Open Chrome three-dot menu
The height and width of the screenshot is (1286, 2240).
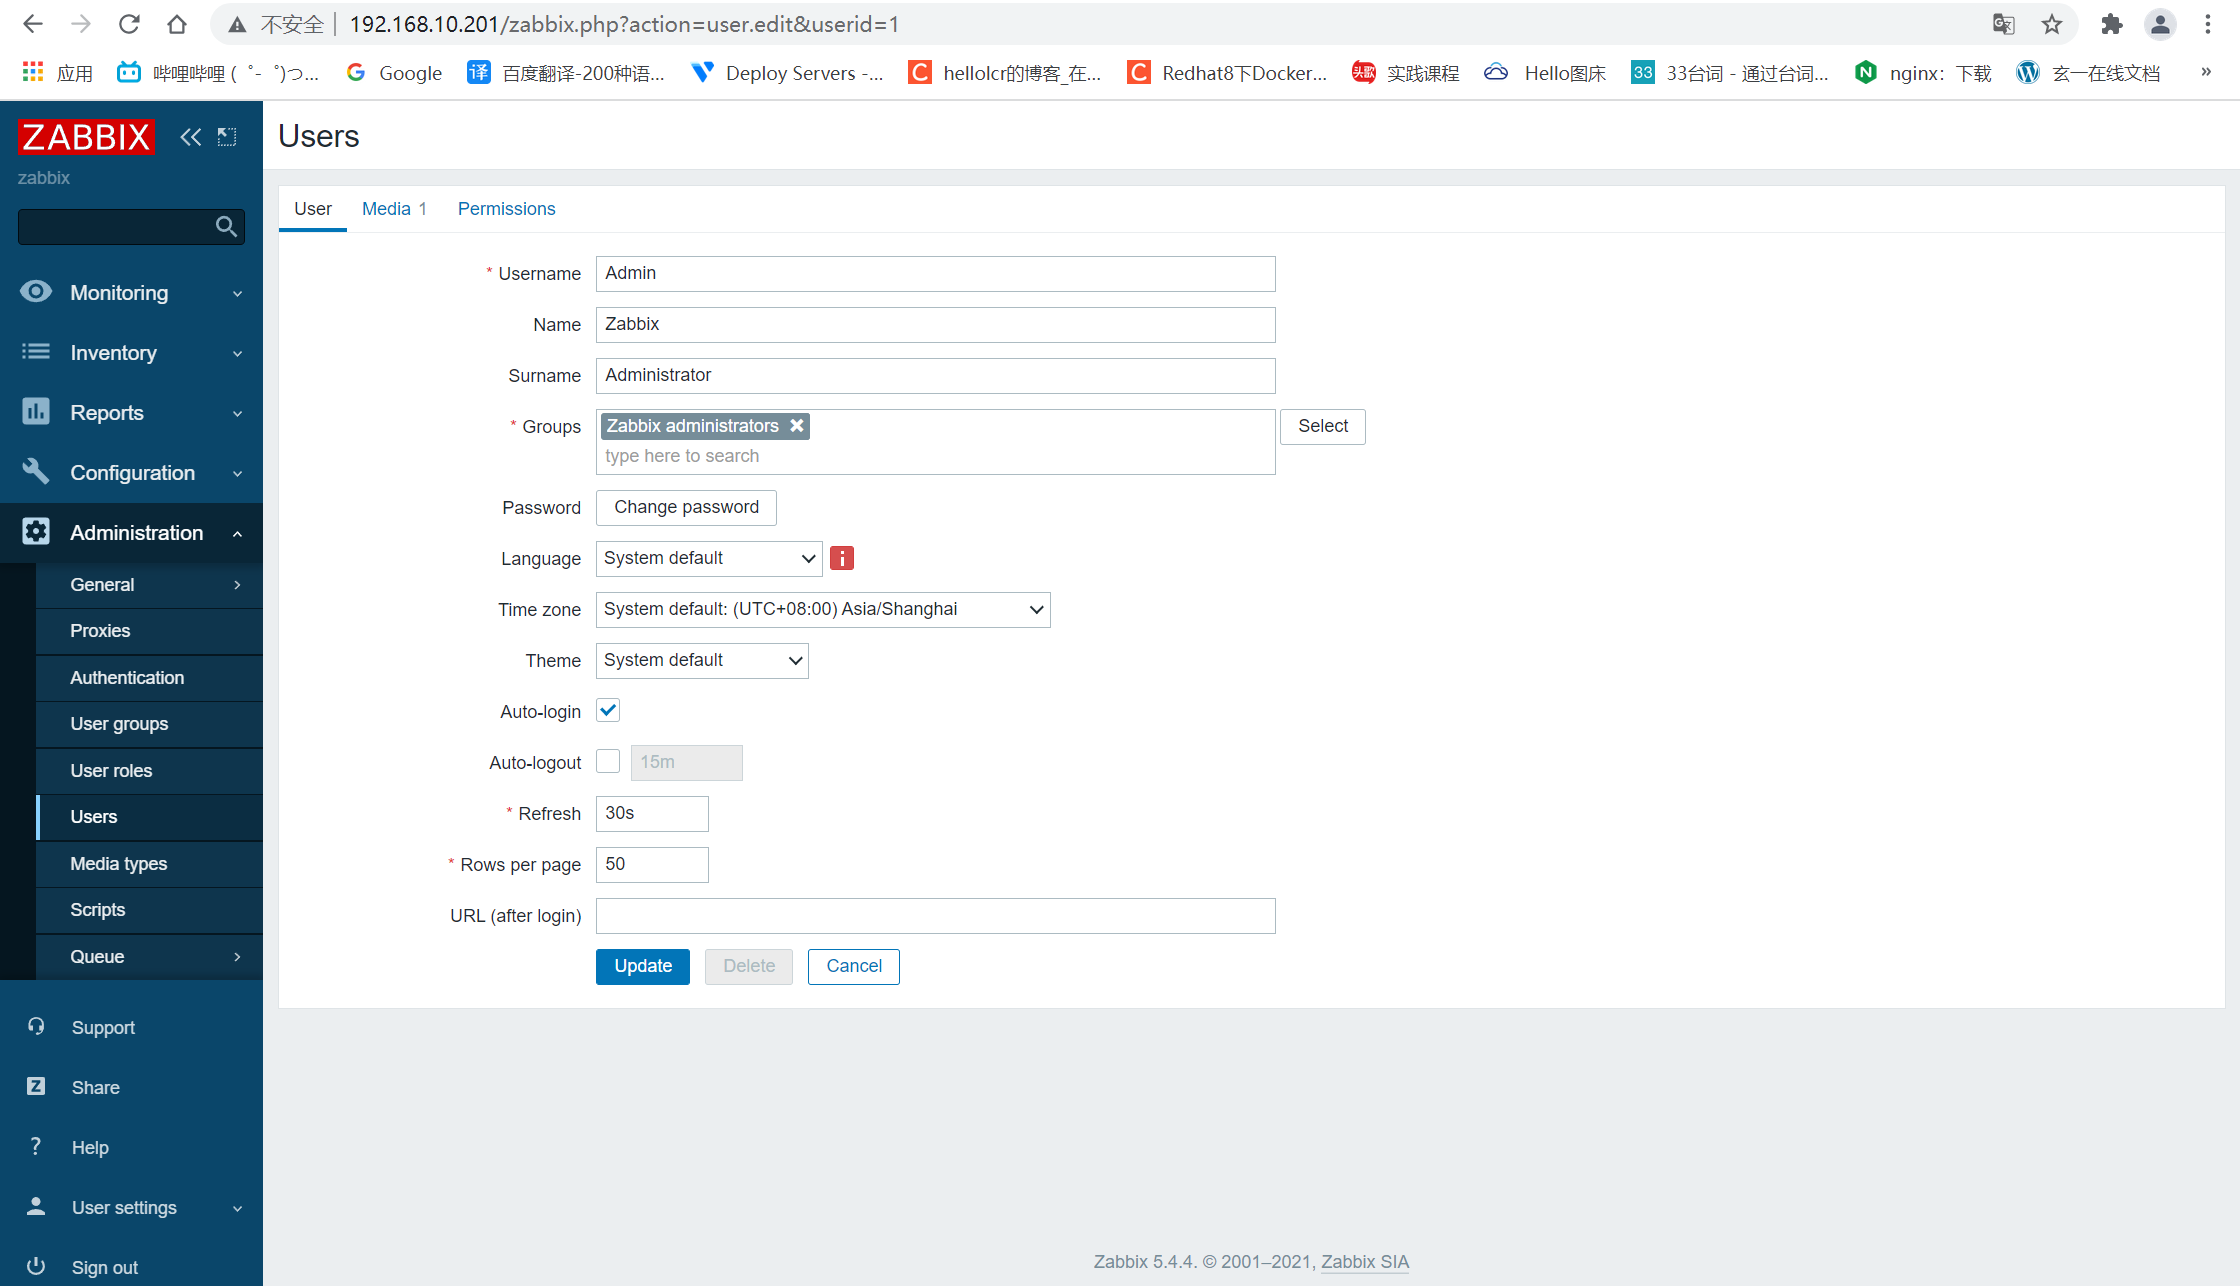pyautogui.click(x=2208, y=24)
